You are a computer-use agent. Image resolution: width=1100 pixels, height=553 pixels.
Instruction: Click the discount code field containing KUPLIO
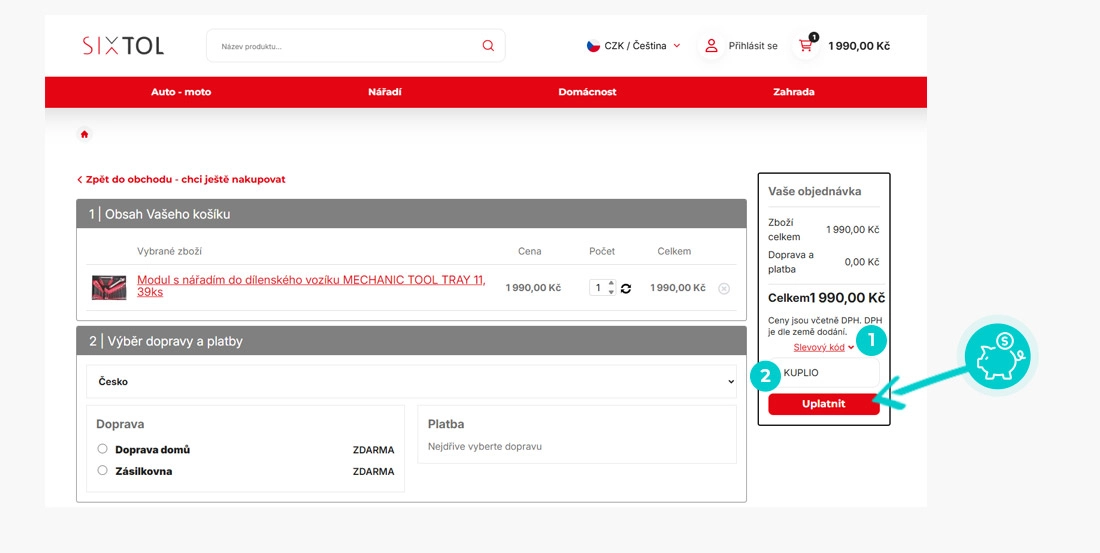pos(824,373)
